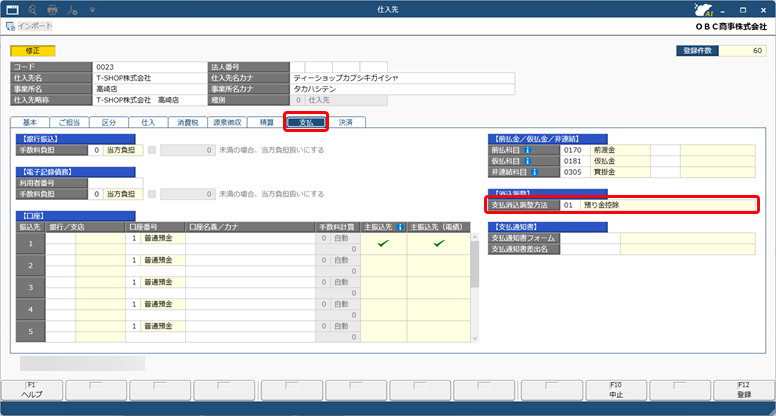Click the 非連結科目 code 0305 field

tap(575, 172)
